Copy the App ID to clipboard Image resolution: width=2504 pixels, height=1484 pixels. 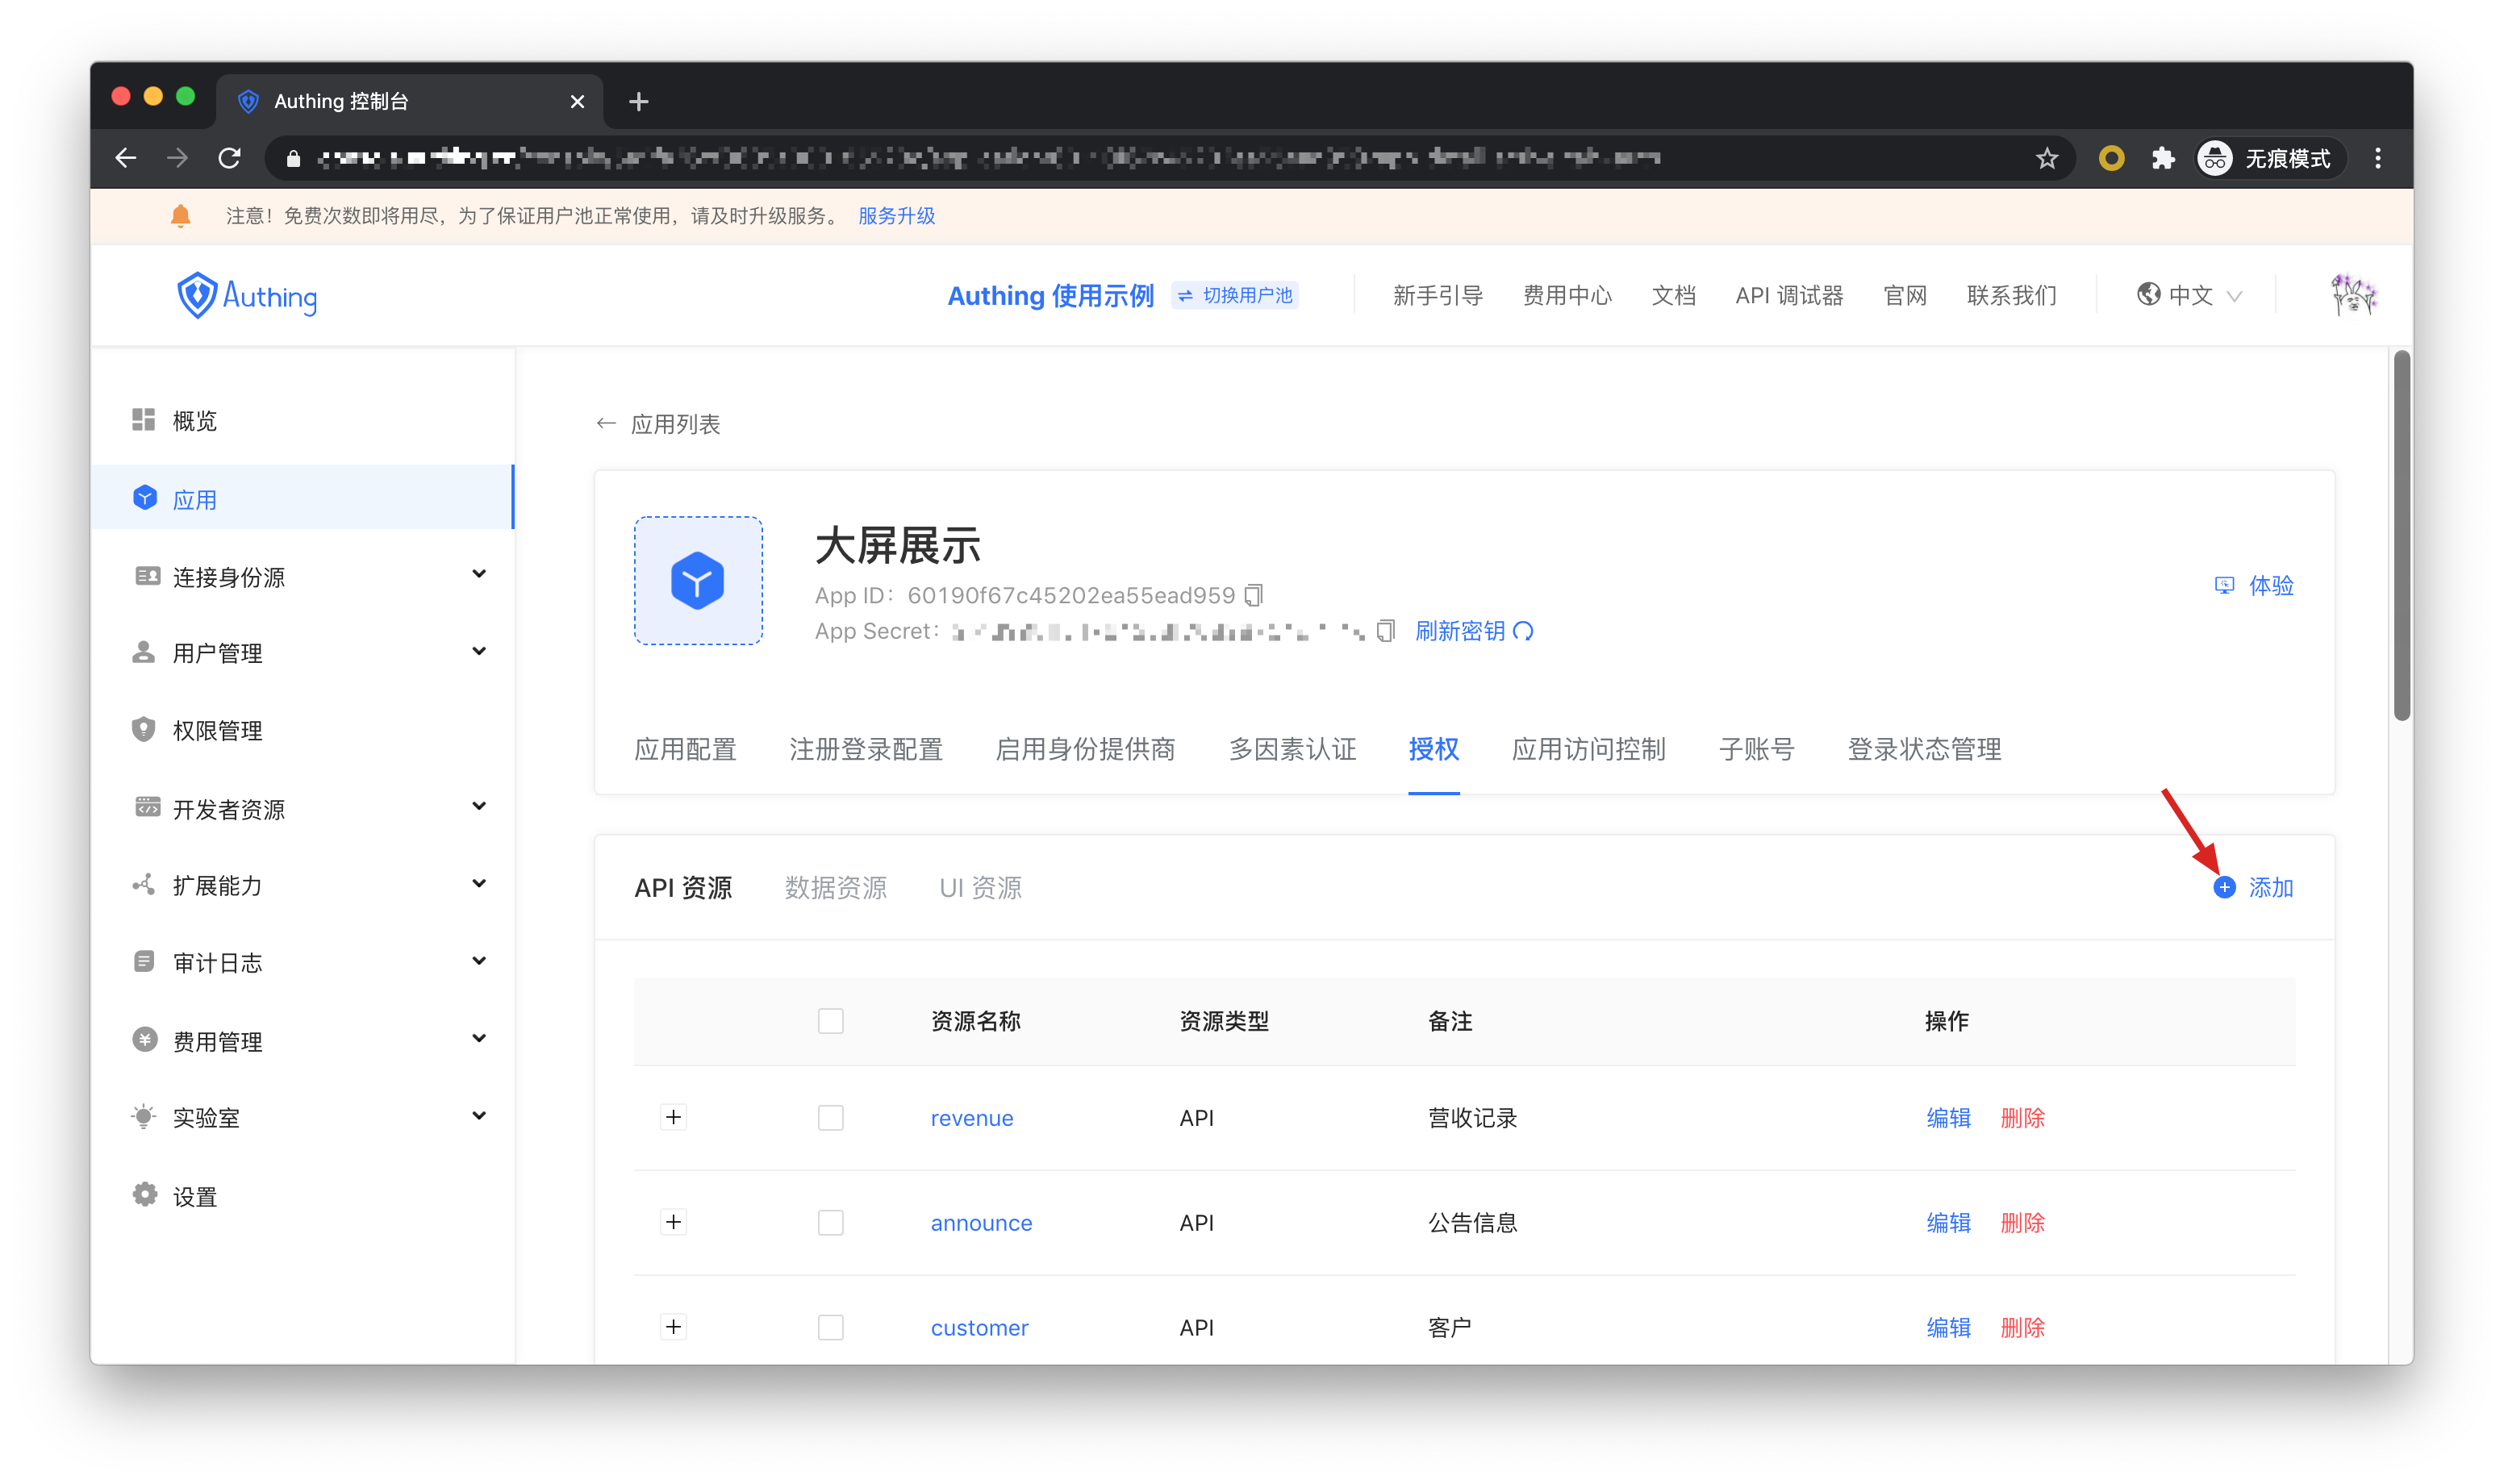pyautogui.click(x=1254, y=595)
